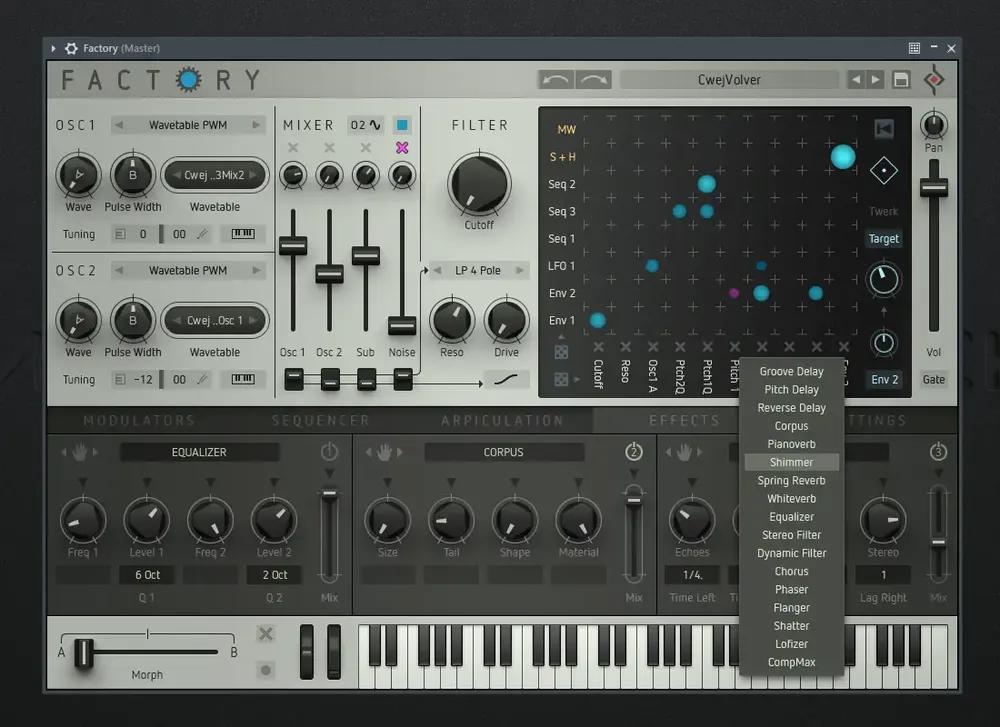Image resolution: width=1000 pixels, height=727 pixels.
Task: Open LP 4 Pole filter type selector
Action: pos(478,270)
